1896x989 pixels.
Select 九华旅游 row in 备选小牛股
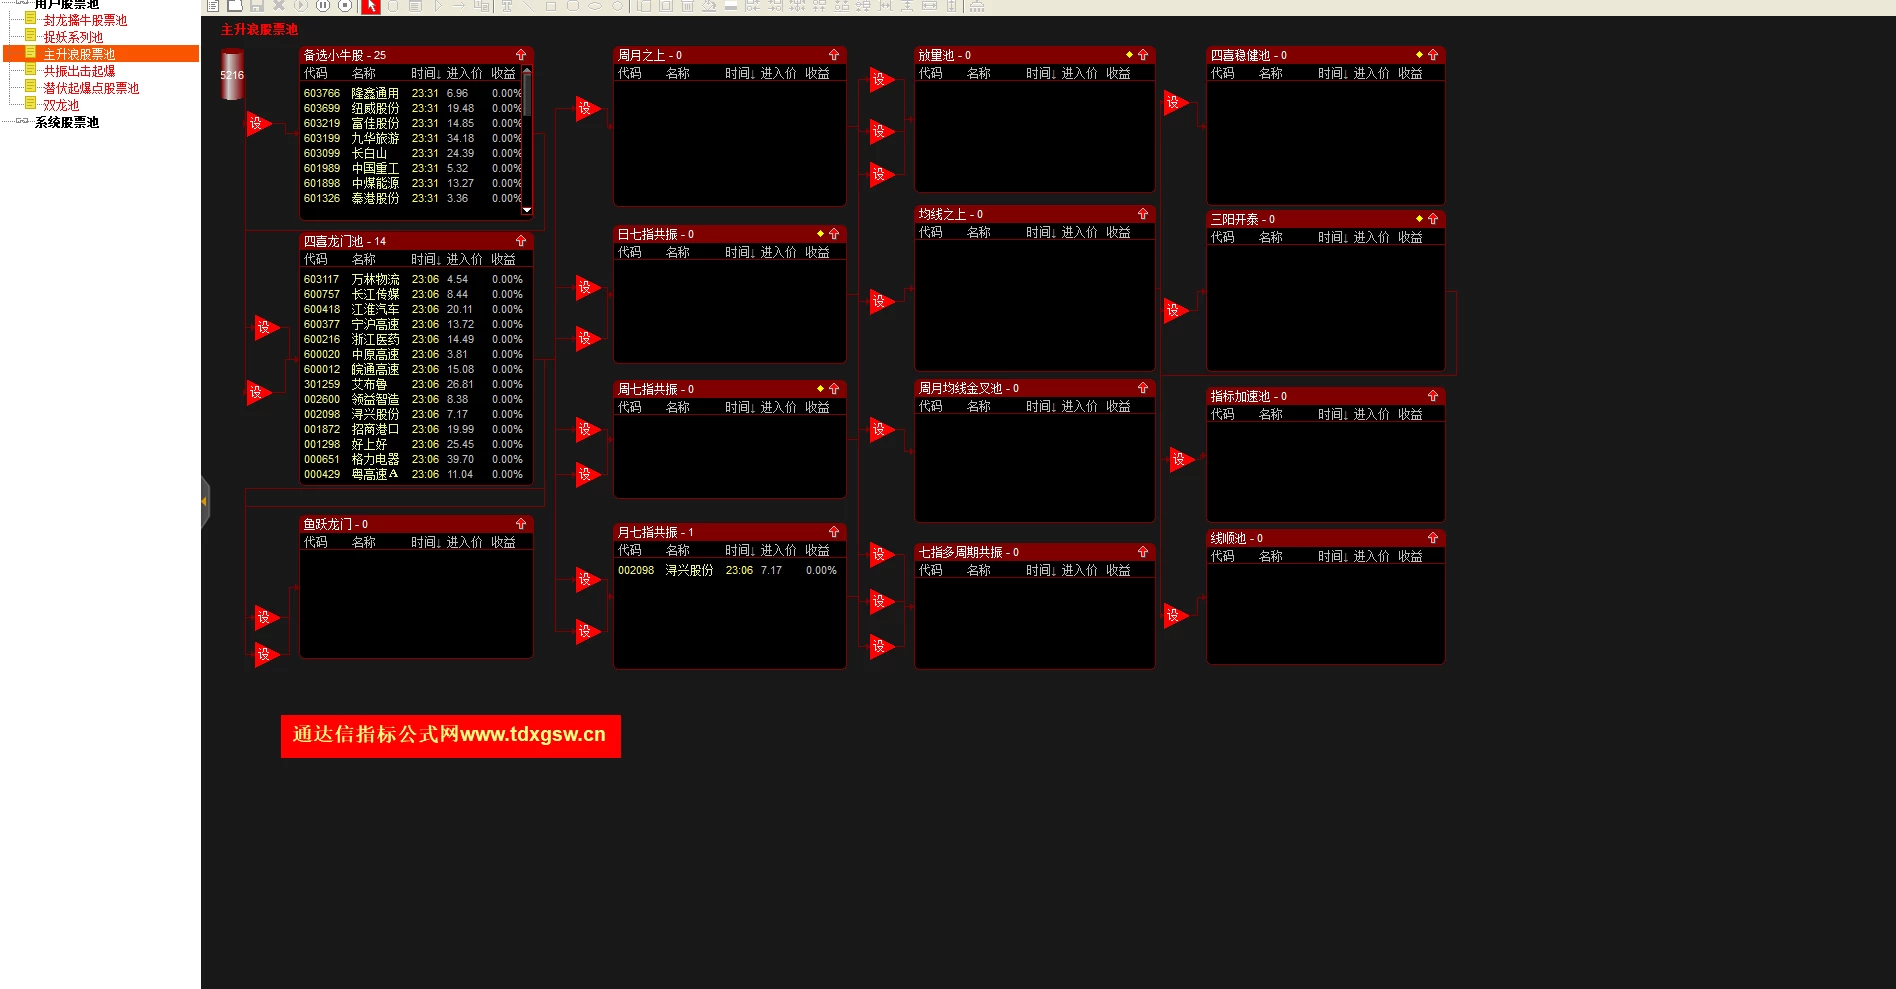(x=412, y=138)
